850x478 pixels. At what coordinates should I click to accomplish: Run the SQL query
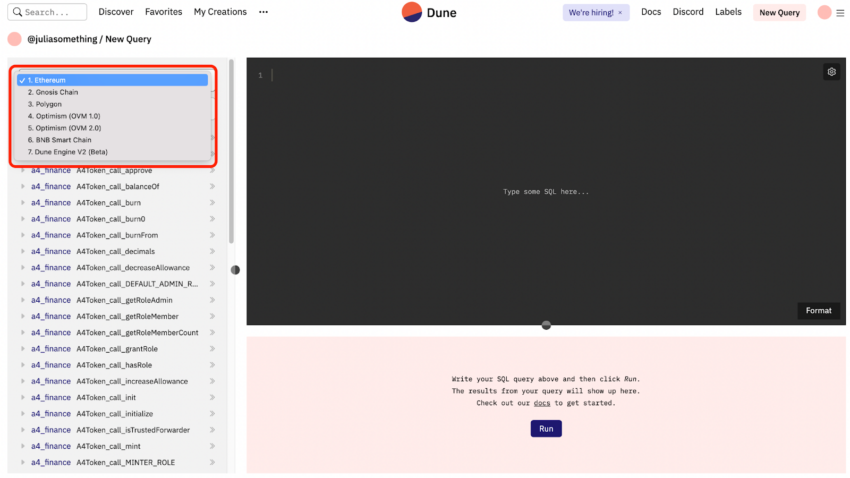tap(546, 429)
